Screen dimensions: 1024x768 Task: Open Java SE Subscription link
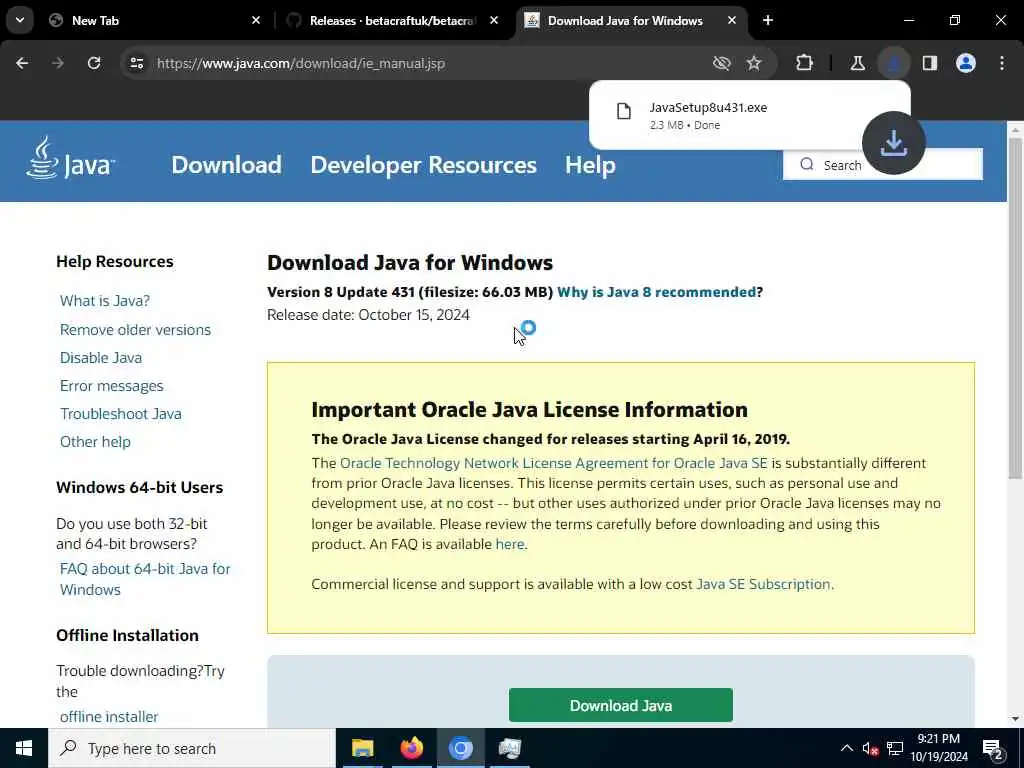pos(763,584)
